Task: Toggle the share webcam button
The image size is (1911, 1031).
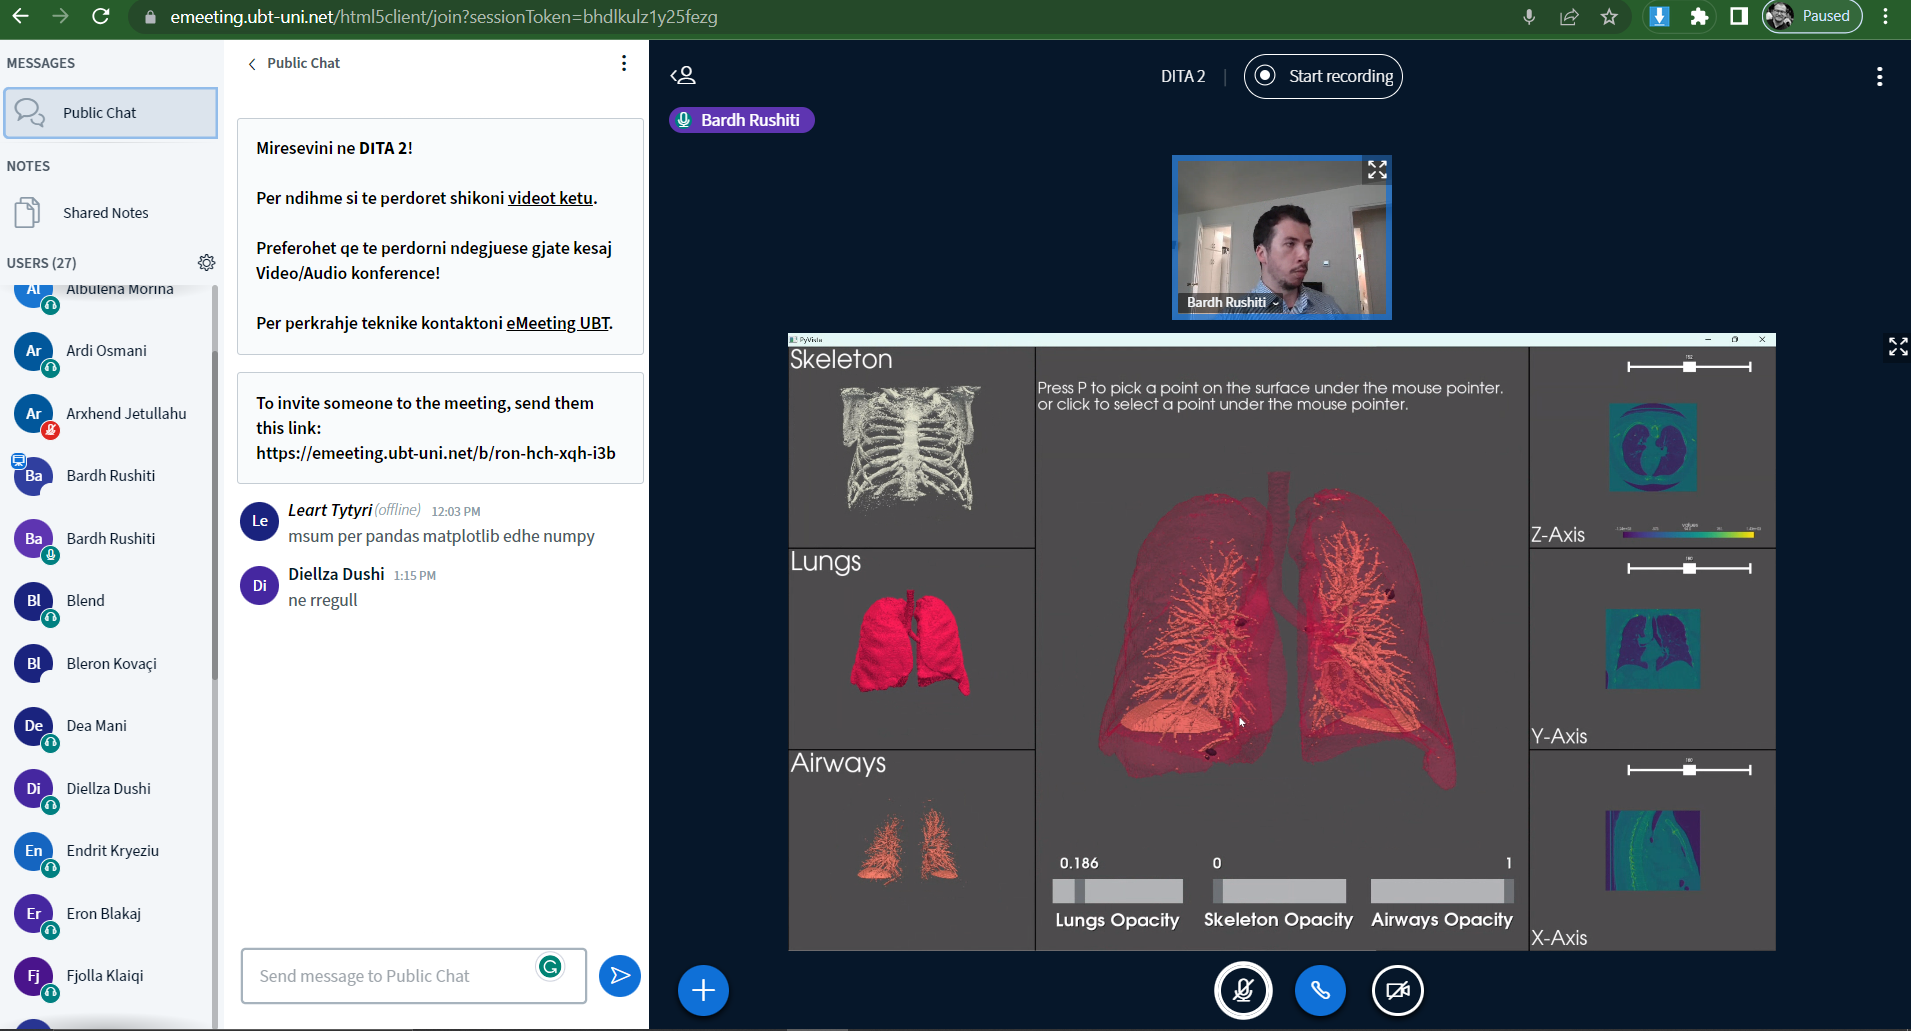Action: [1397, 990]
